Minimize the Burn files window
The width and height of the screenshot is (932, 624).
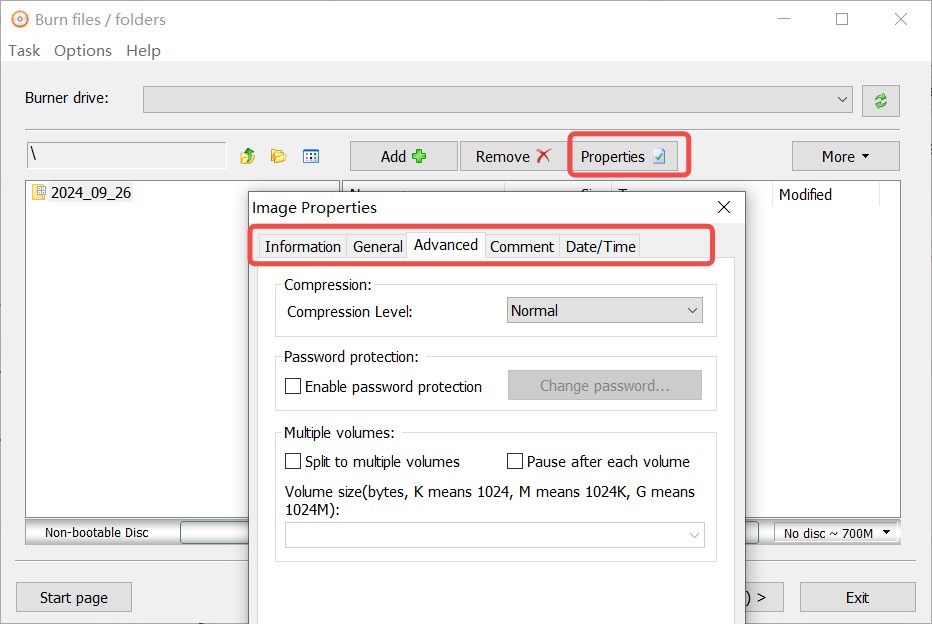click(x=784, y=19)
